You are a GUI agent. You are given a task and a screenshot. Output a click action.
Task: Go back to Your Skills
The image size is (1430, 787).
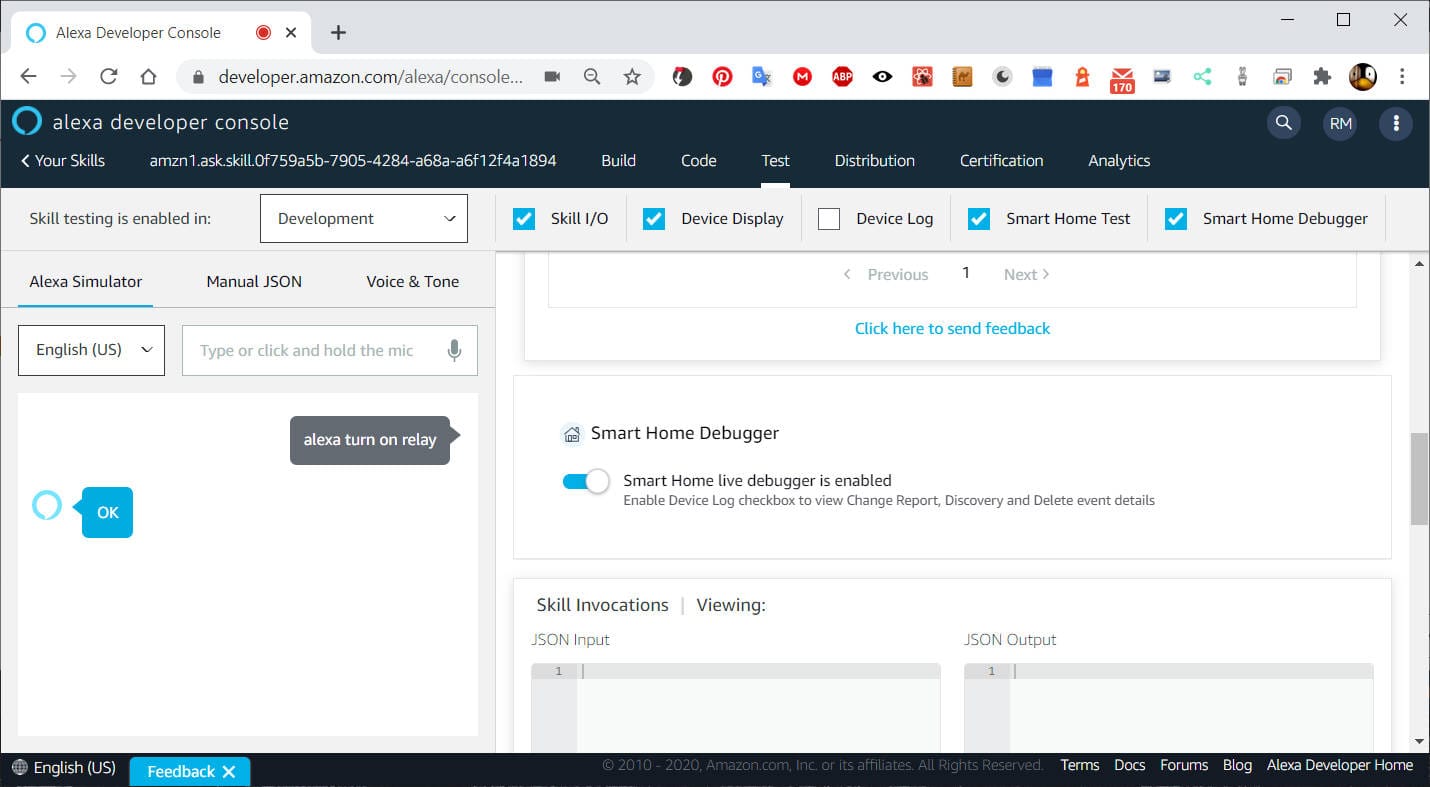(x=62, y=160)
